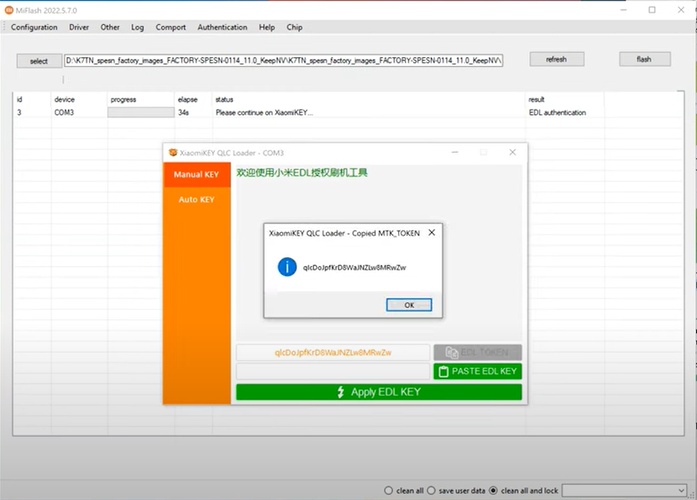
Task: Open the Other menu
Action: tap(110, 27)
